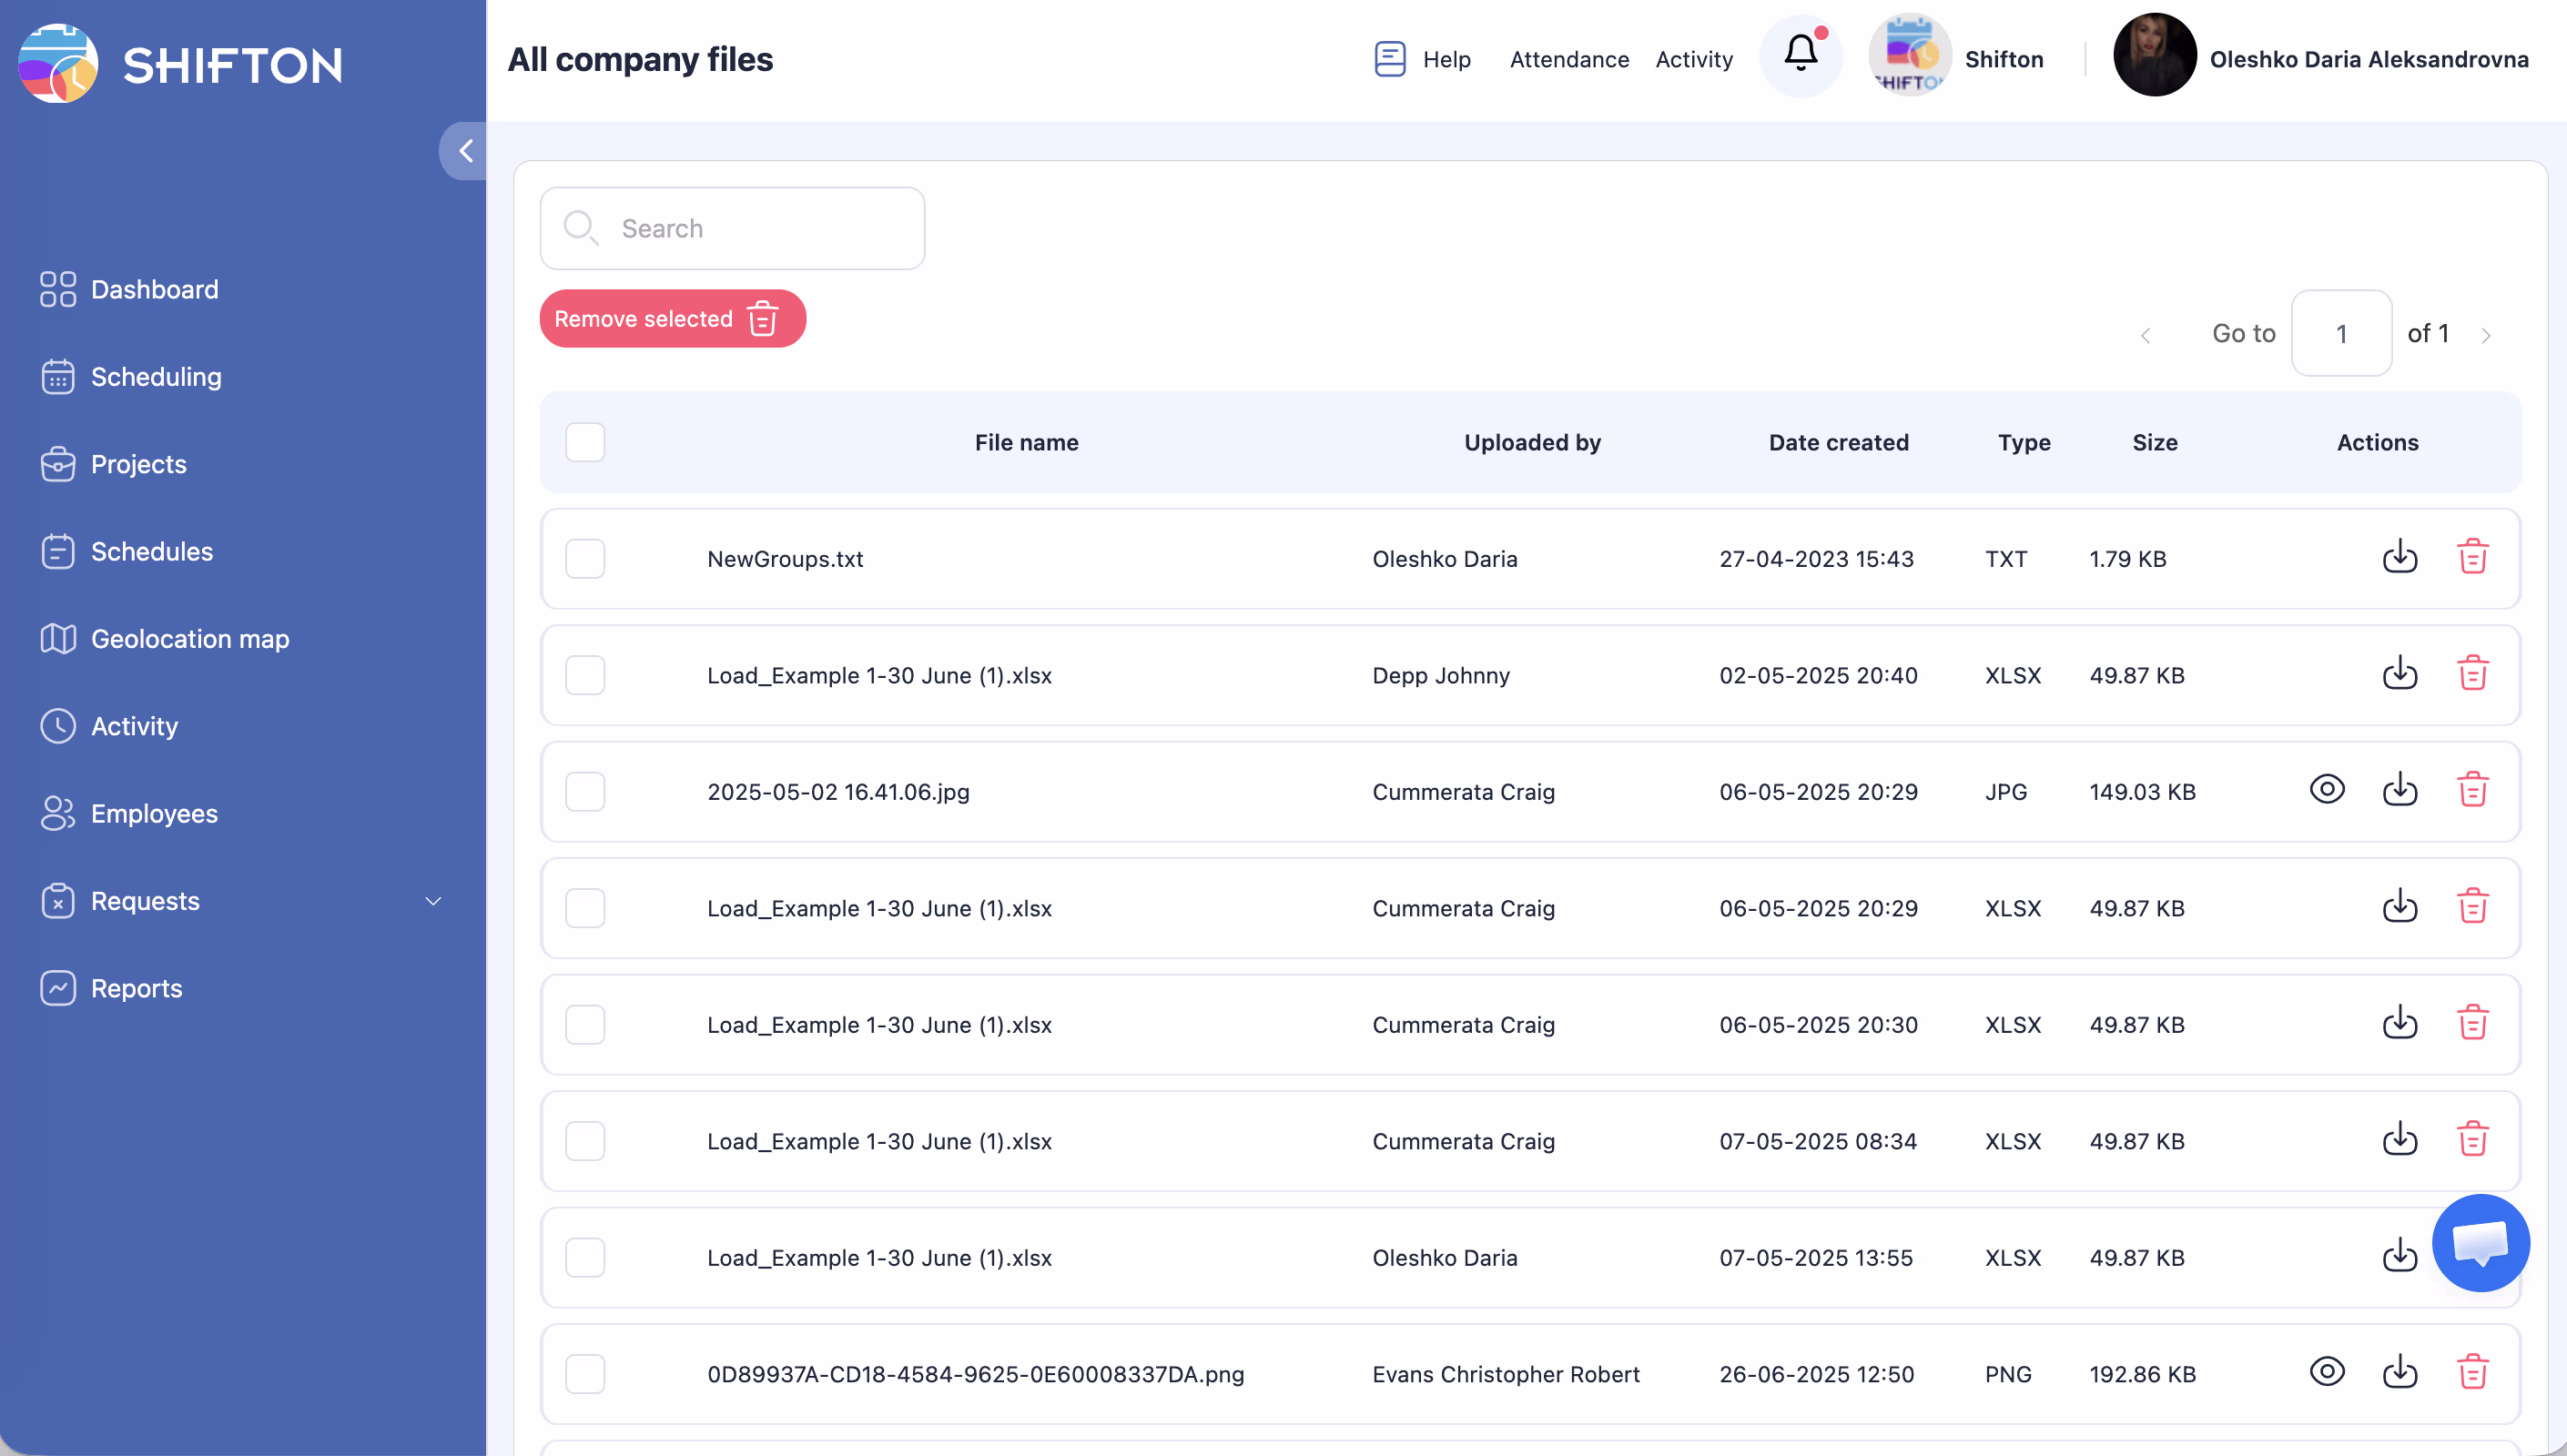Tick the select-all files checkbox
Image resolution: width=2567 pixels, height=1456 pixels.
585,442
